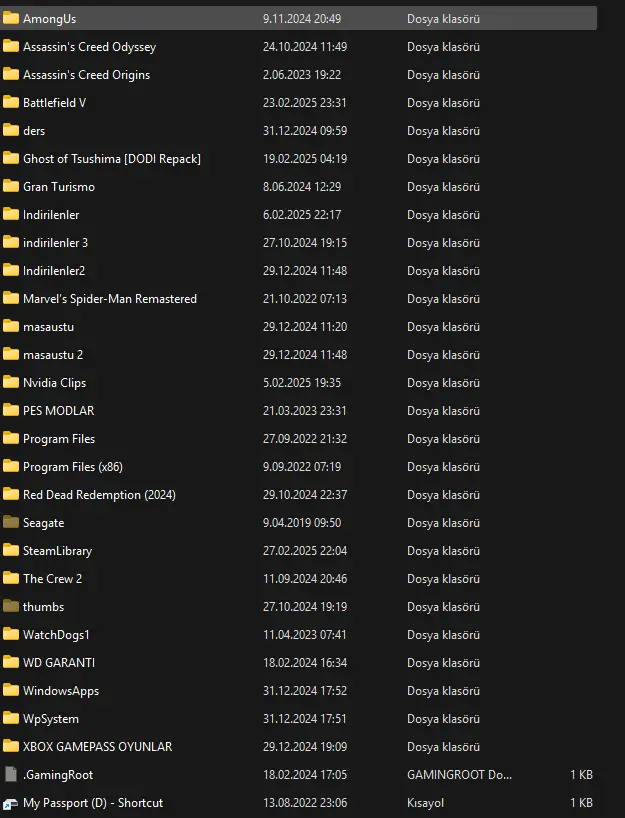Select the Battlefield V name text
Viewport: 625px width, 818px height.
click(54, 103)
